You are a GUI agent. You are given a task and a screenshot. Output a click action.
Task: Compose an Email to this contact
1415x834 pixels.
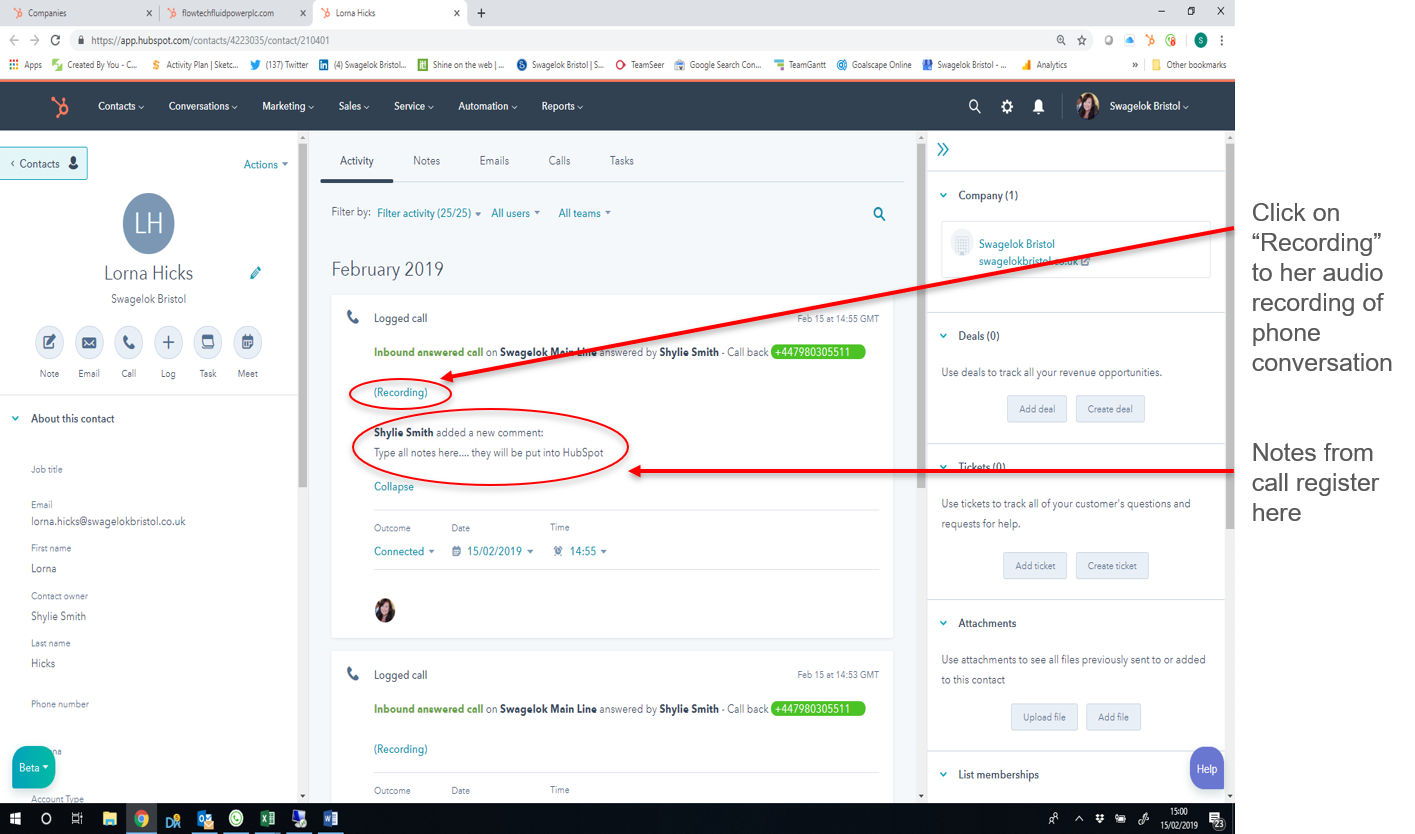click(x=89, y=342)
